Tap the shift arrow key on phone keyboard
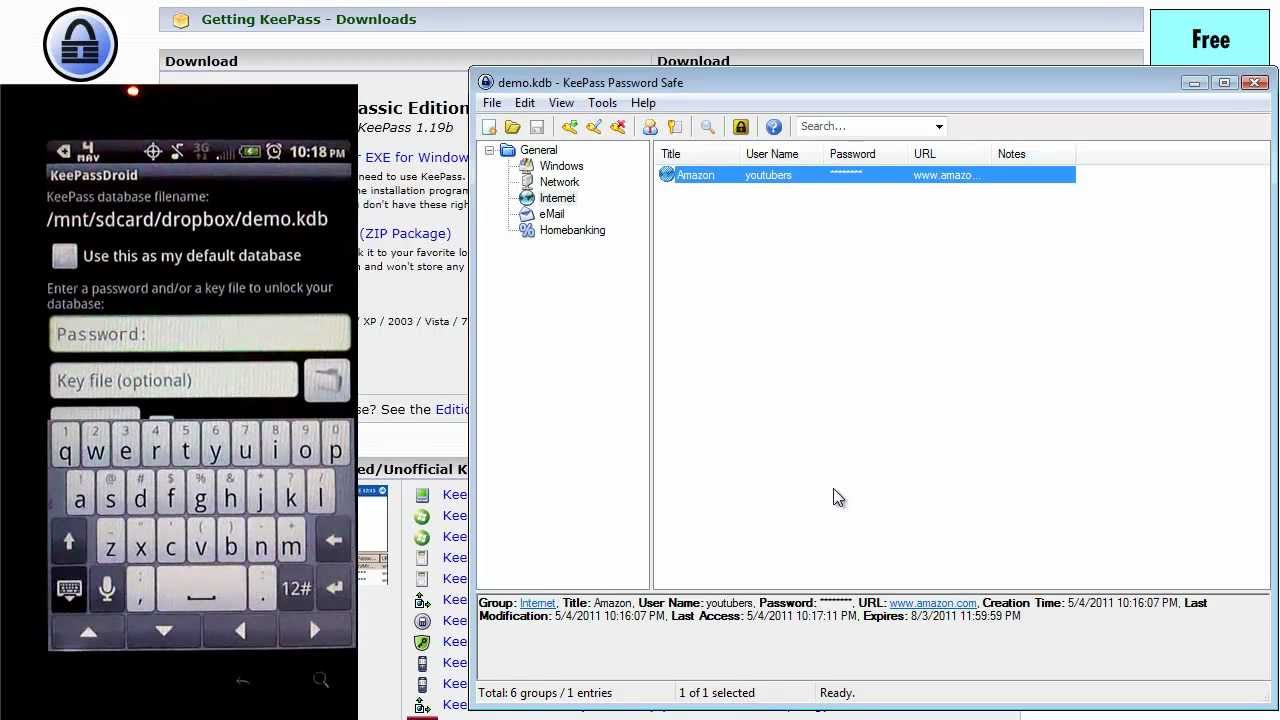Image resolution: width=1280 pixels, height=720 pixels. click(69, 541)
